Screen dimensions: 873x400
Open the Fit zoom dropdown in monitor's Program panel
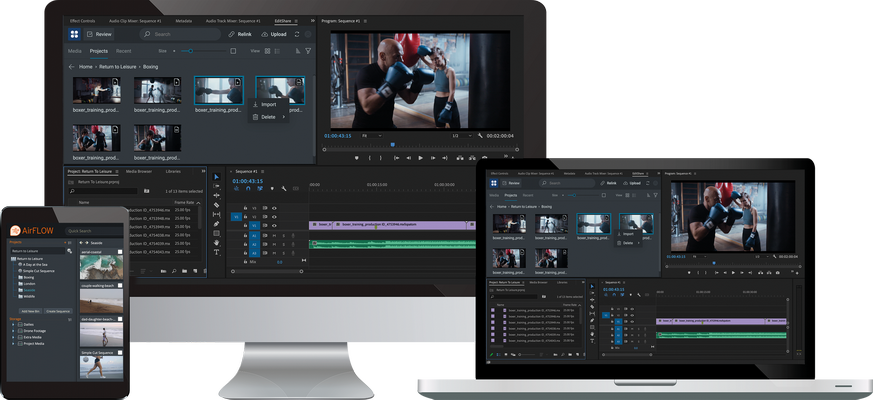[371, 135]
